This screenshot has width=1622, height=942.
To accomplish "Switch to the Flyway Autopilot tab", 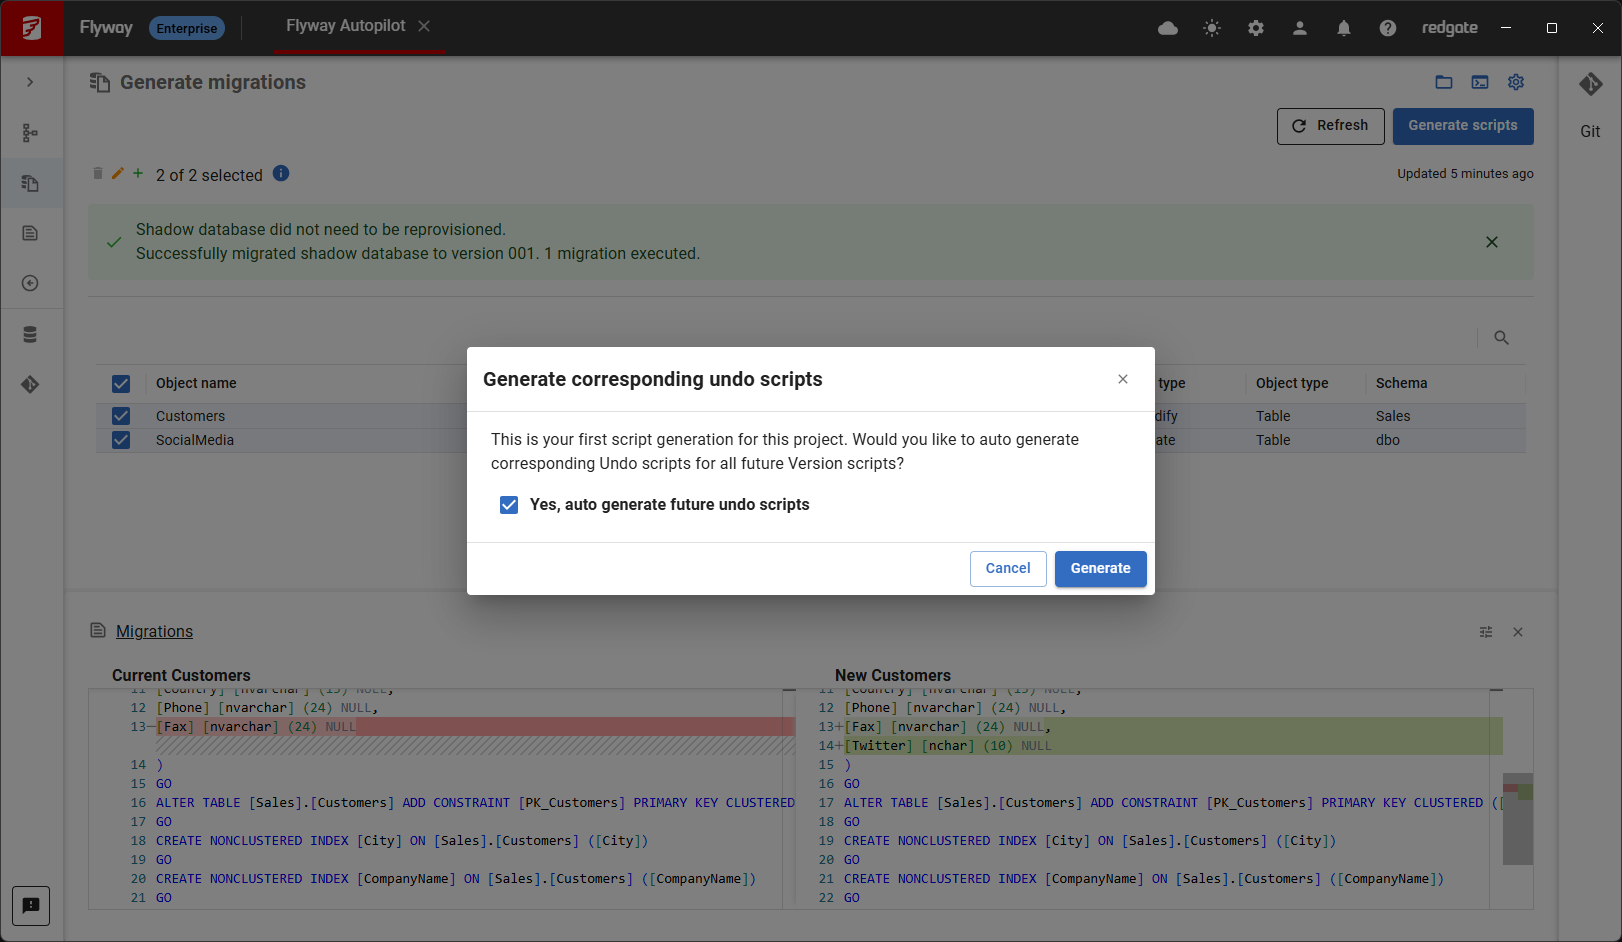I will point(346,26).
